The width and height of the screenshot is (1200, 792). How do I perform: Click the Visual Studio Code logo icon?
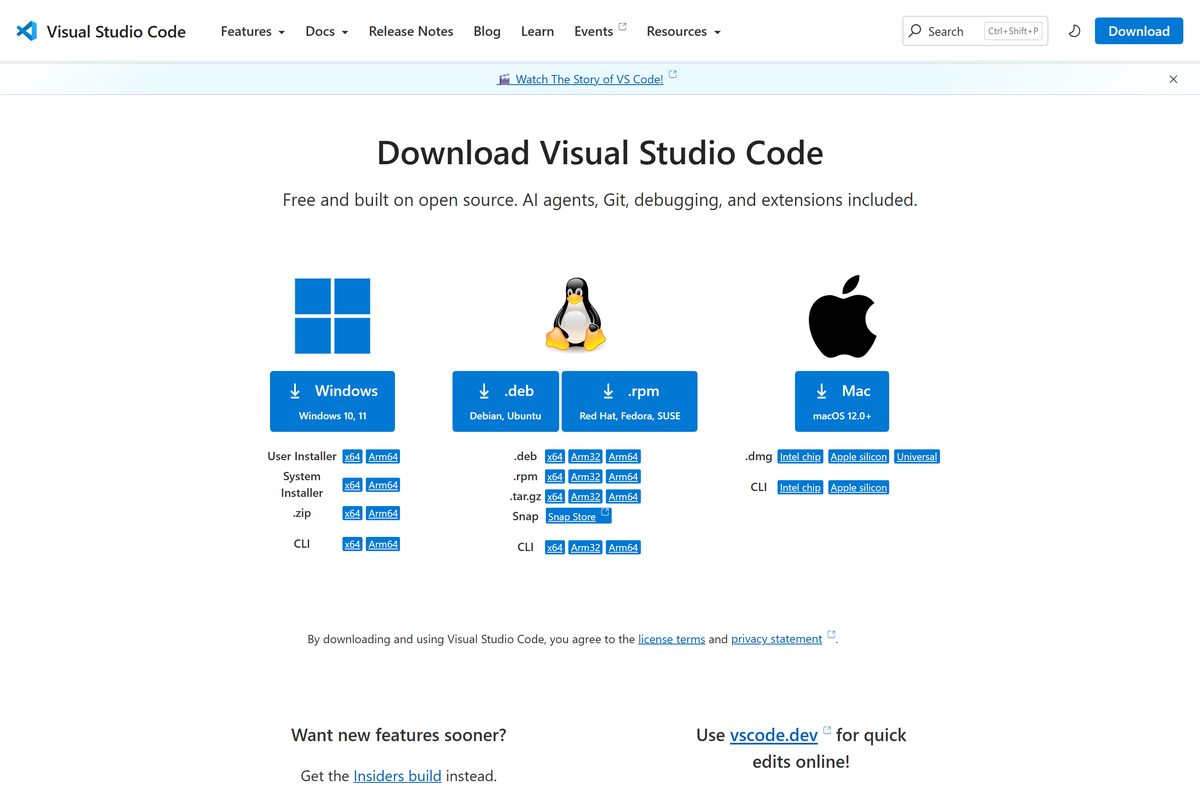[27, 31]
